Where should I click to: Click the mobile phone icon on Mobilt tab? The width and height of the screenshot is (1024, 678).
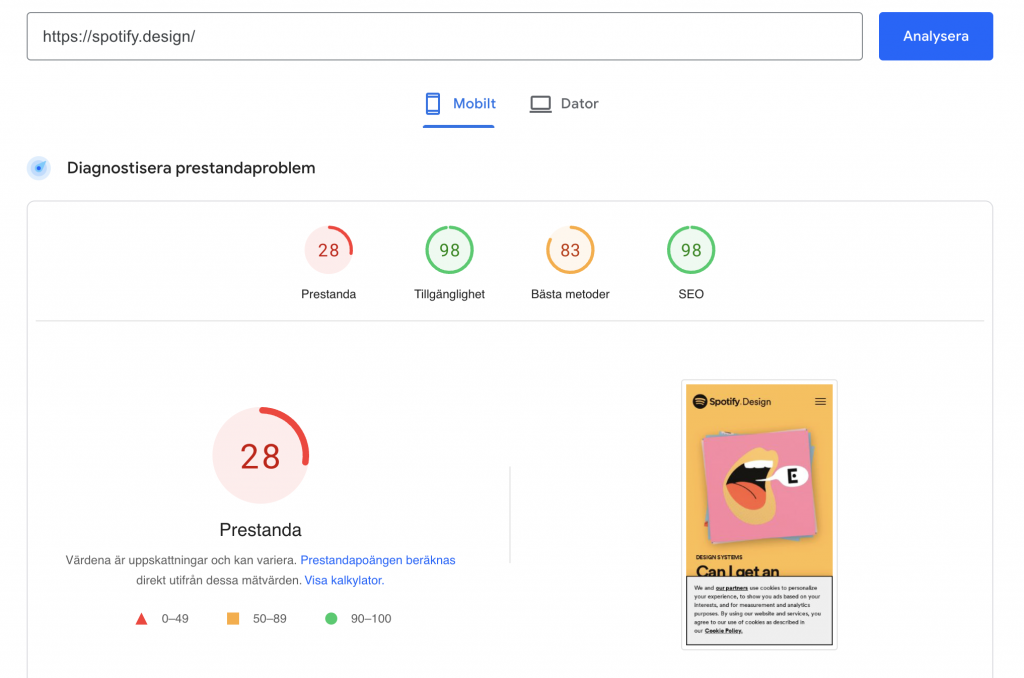pyautogui.click(x=433, y=103)
